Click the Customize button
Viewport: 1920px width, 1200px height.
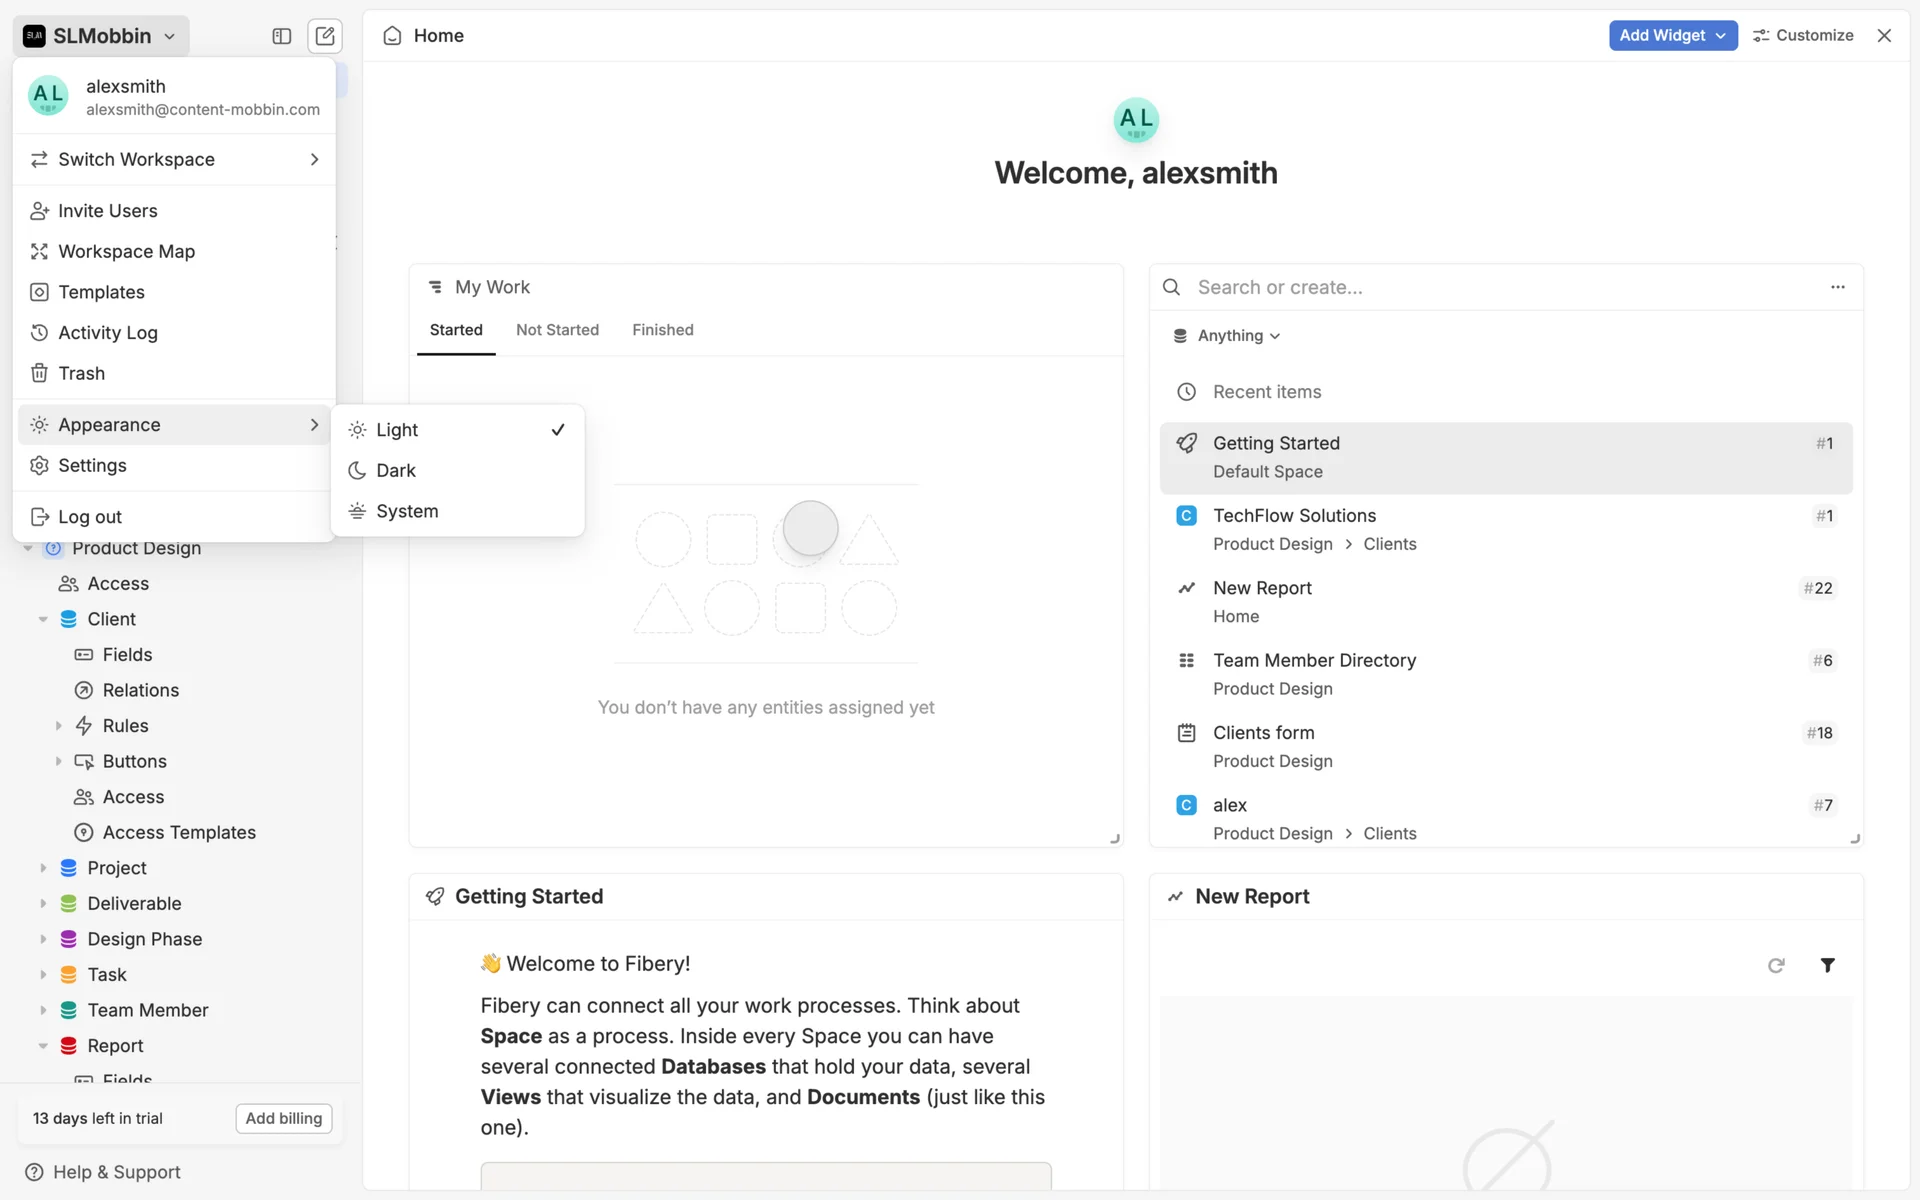(x=1803, y=35)
